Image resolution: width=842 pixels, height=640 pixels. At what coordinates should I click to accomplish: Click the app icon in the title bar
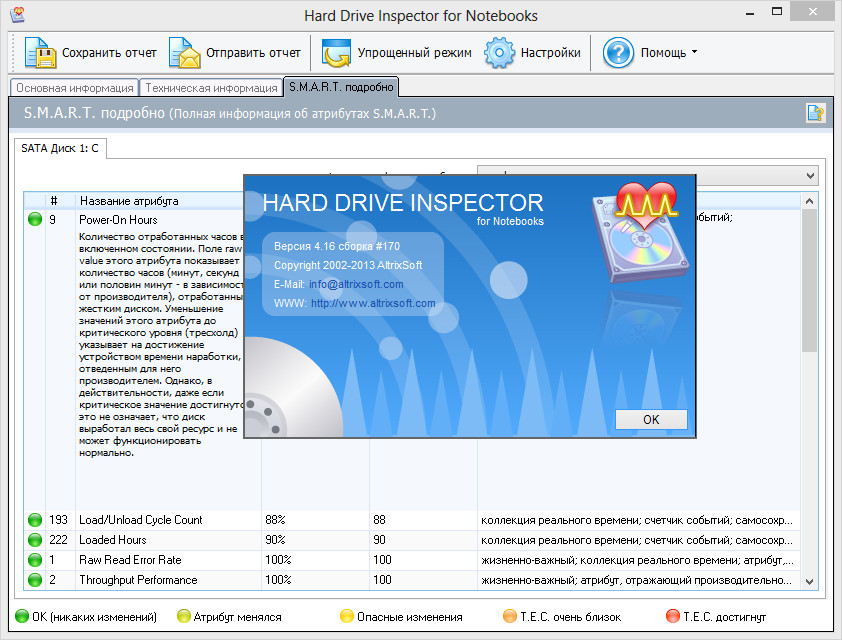[15, 15]
